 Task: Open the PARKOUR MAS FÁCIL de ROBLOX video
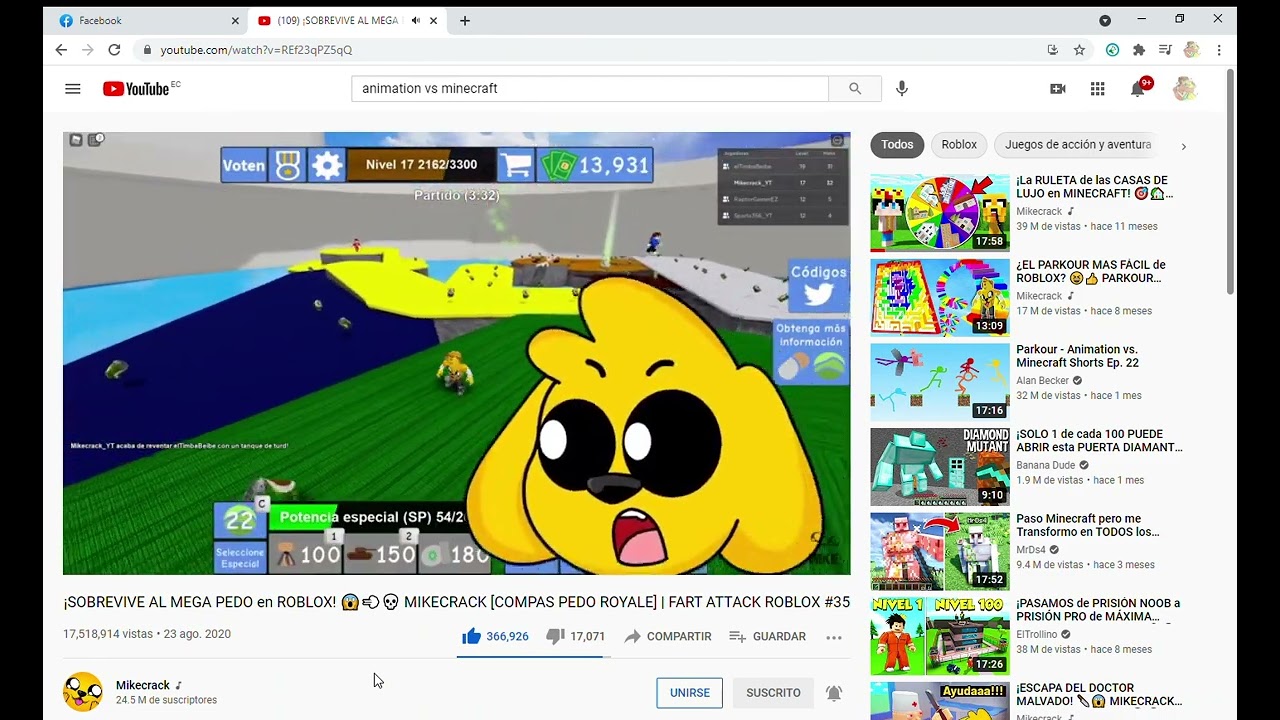tap(1091, 271)
